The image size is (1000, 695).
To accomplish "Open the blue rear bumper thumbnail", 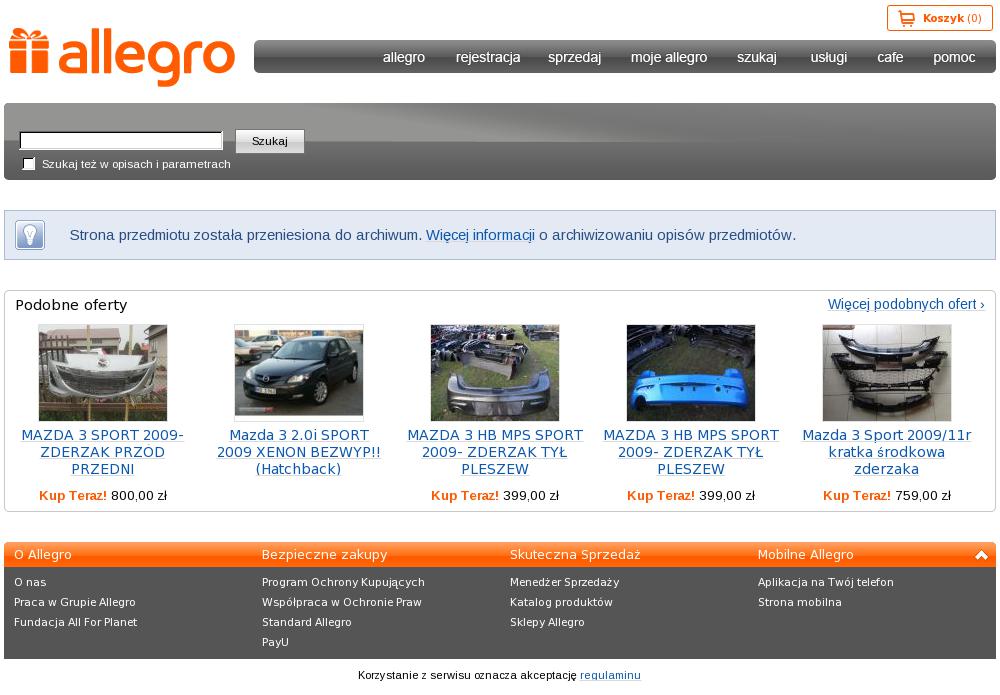I will [x=691, y=372].
